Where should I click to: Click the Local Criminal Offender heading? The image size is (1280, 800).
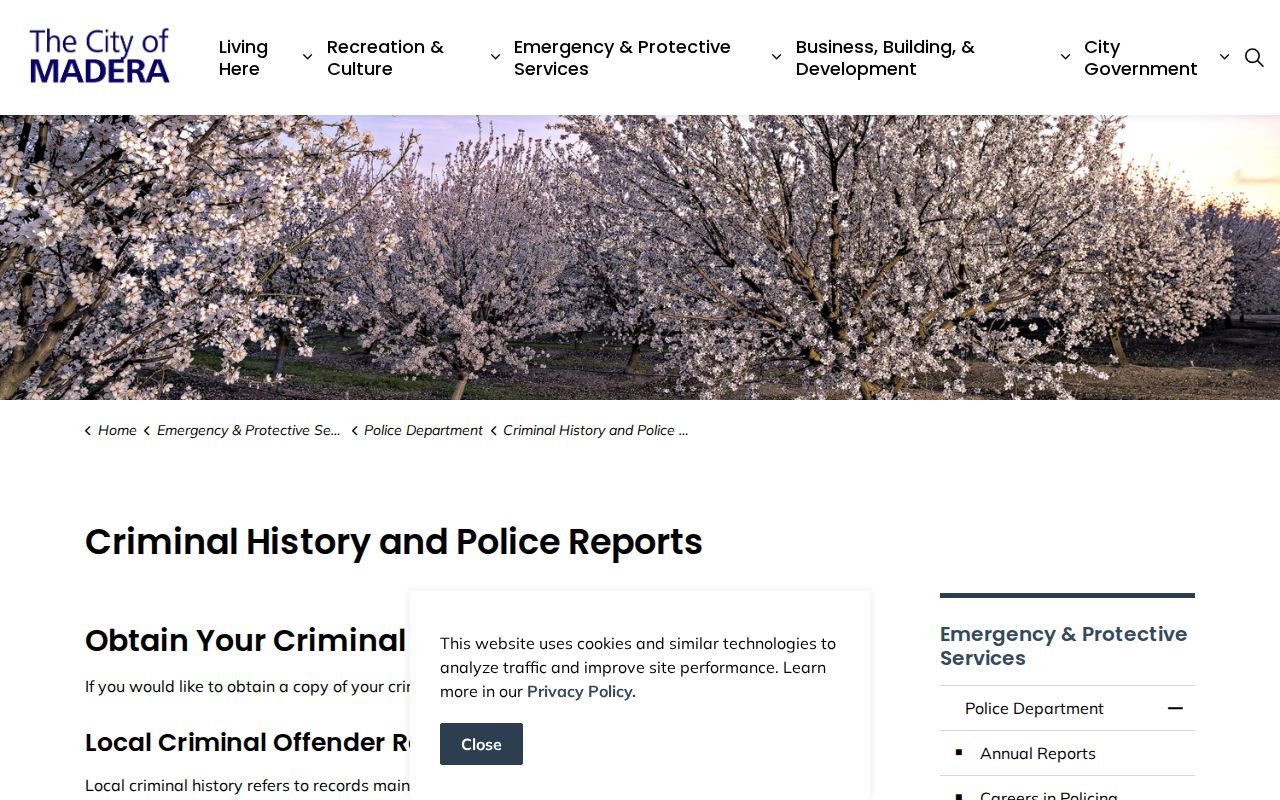coord(247,742)
